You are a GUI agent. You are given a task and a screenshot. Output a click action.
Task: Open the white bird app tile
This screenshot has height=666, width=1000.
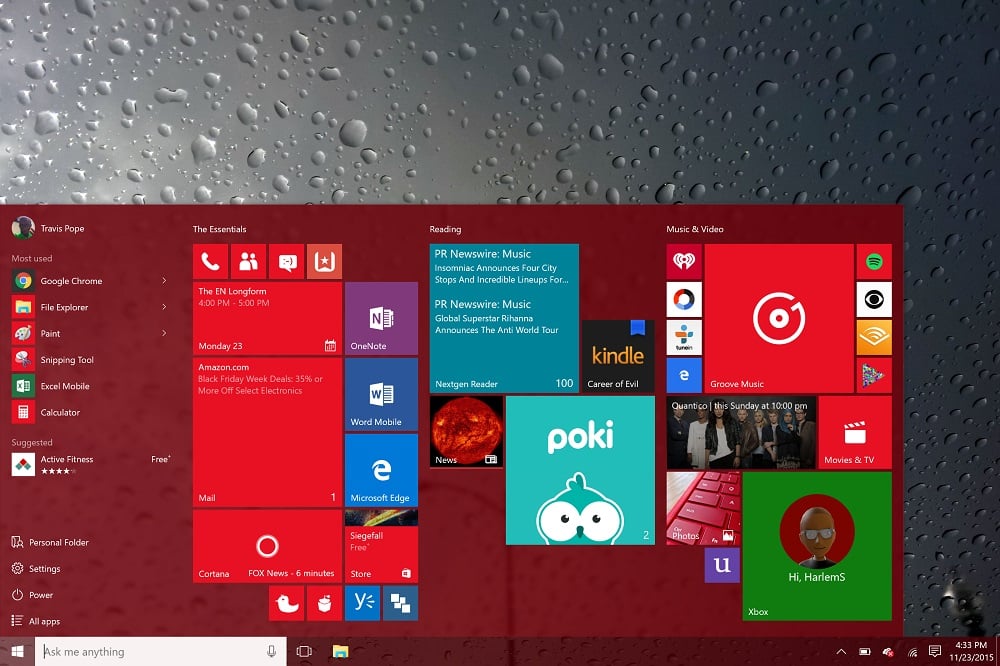pos(286,603)
